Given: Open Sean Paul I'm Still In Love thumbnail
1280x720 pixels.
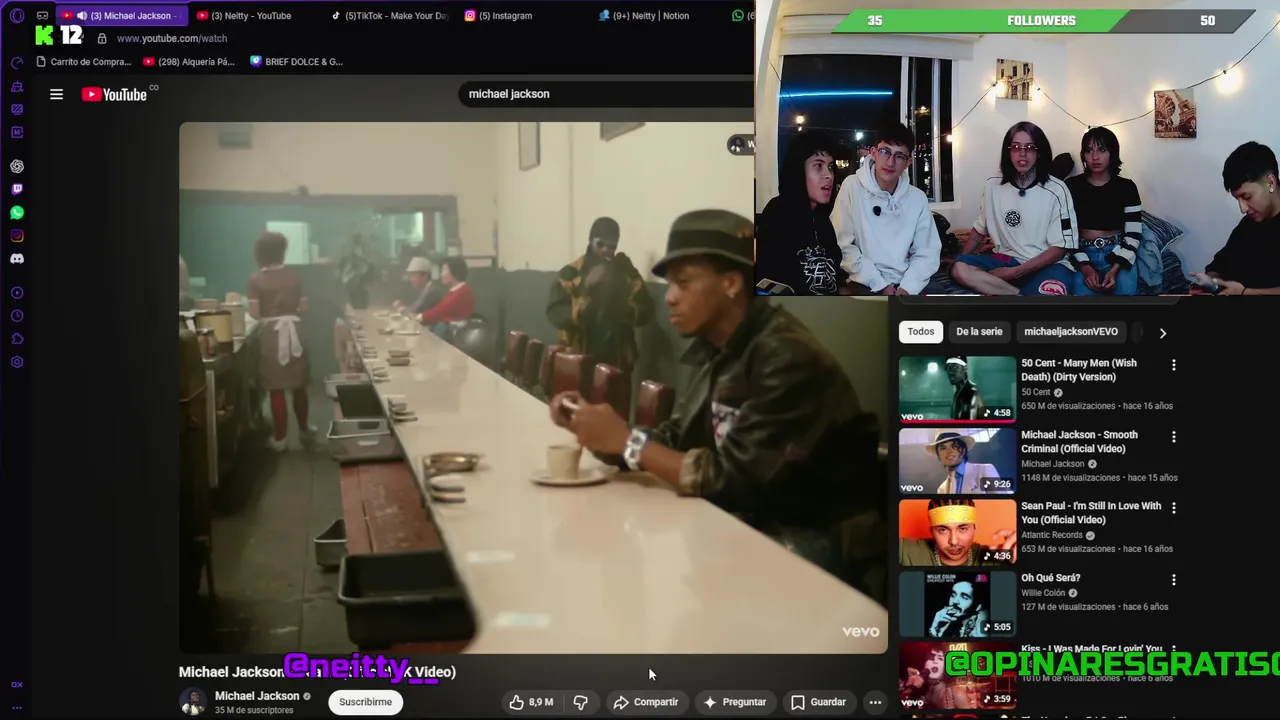Looking at the screenshot, I should point(957,532).
